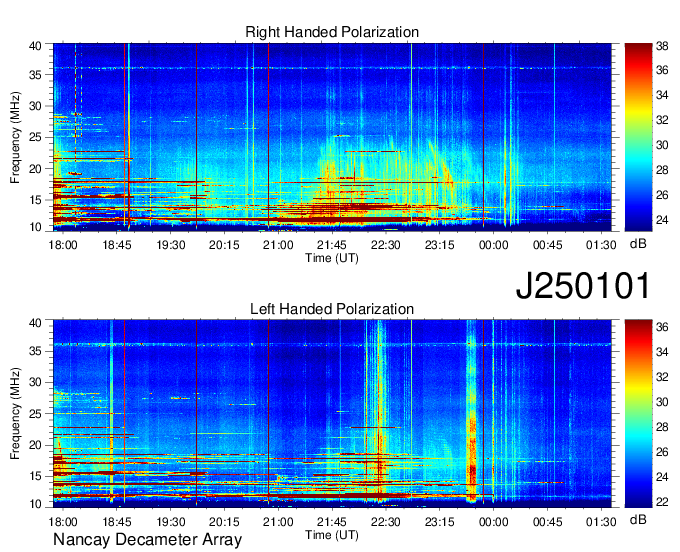Click the 21:45 time tick of Left Handed plot

(x=332, y=522)
